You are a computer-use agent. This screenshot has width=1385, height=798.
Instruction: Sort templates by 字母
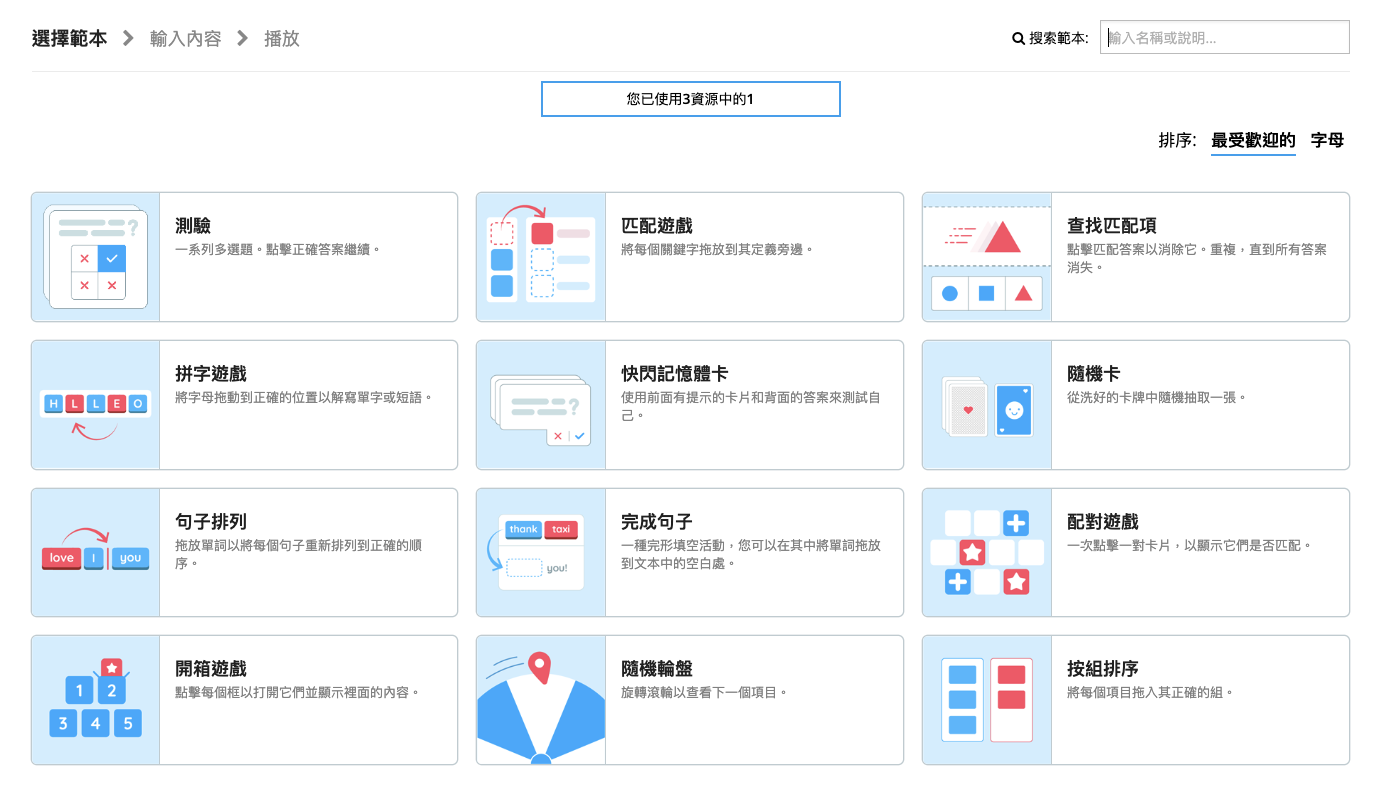pyautogui.click(x=1327, y=140)
